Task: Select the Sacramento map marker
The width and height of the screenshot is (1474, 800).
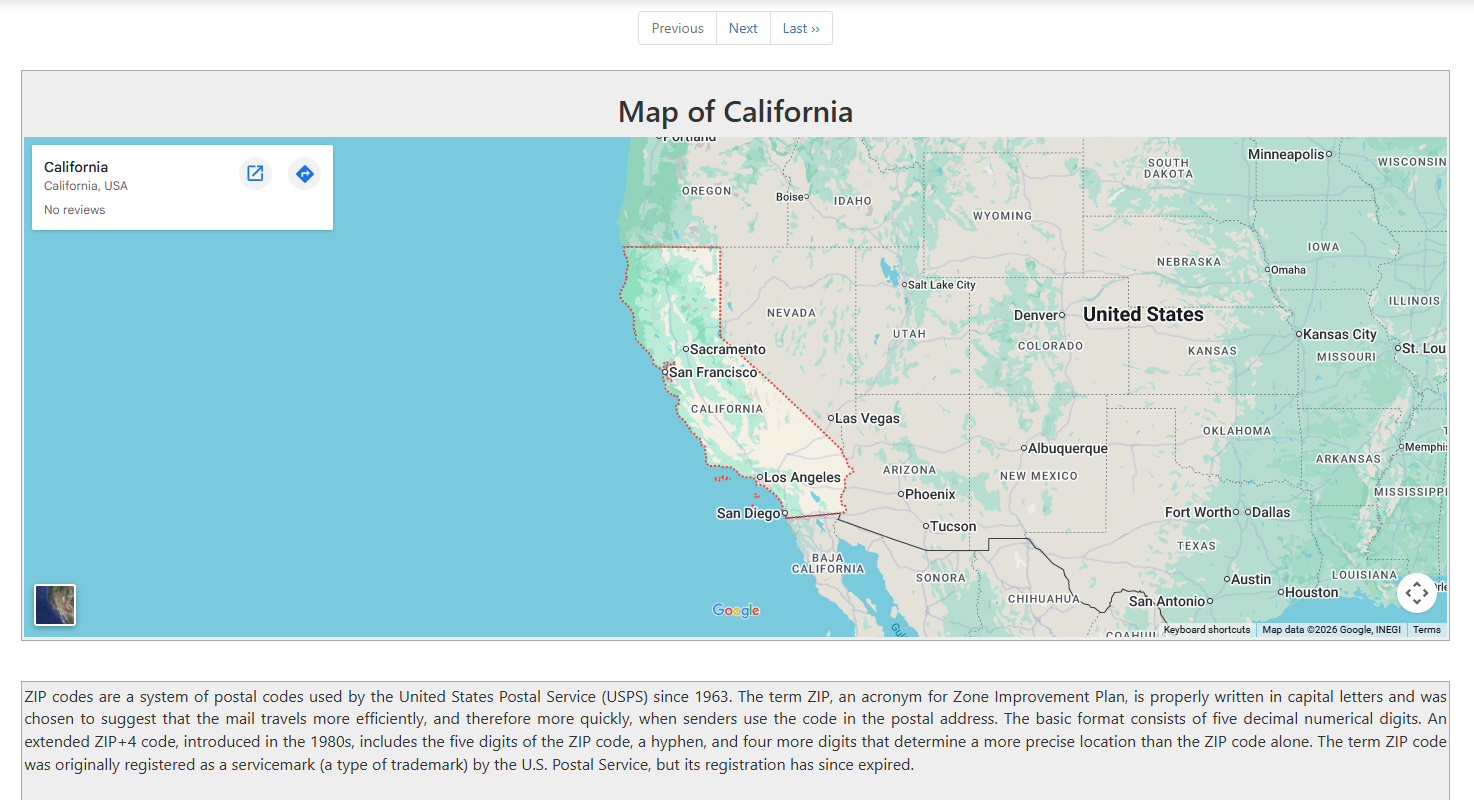Action: (x=686, y=349)
